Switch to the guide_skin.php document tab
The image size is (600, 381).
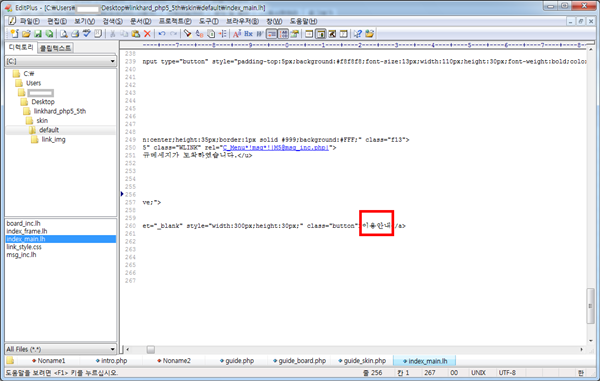(362, 361)
